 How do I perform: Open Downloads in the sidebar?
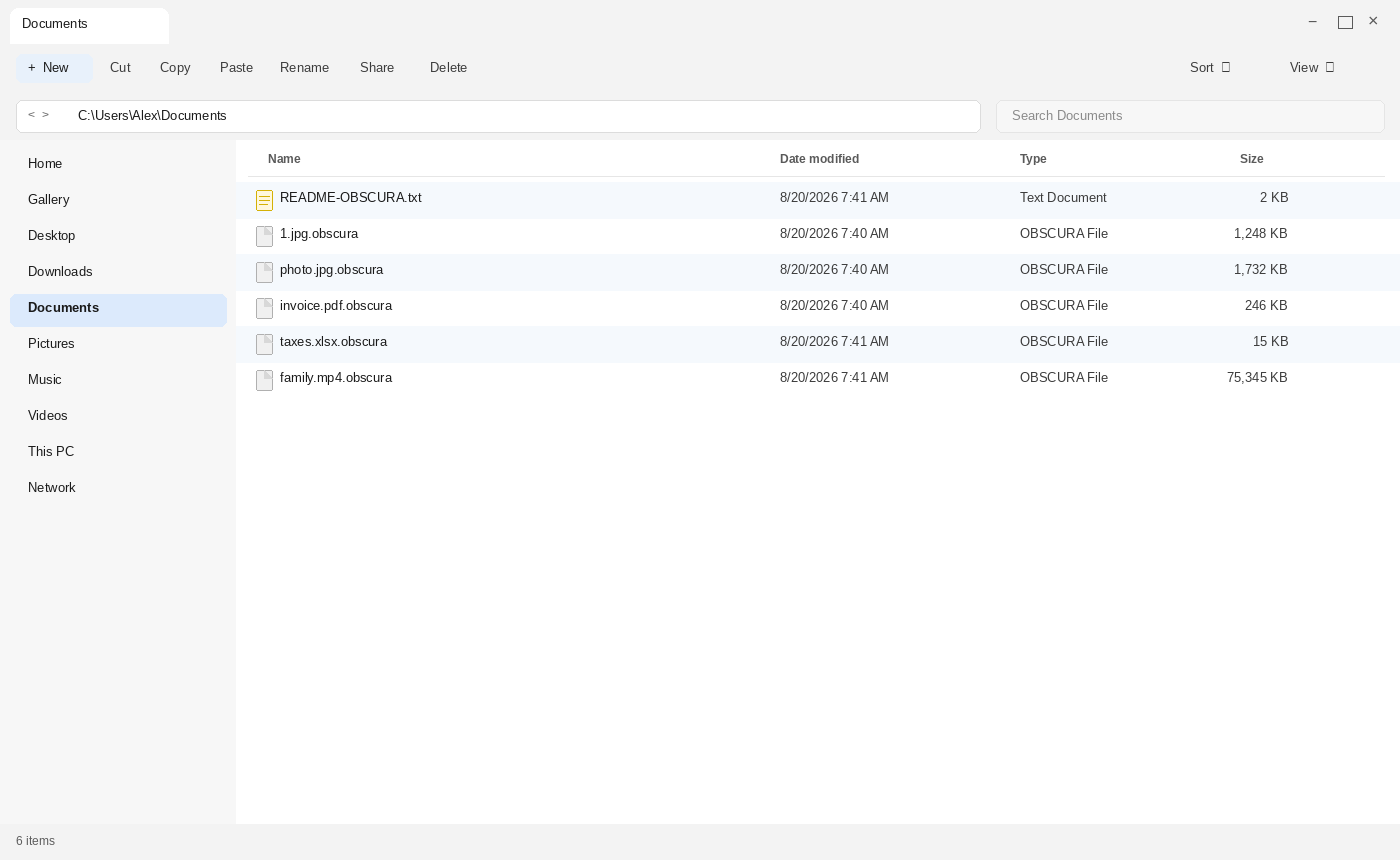[x=118, y=272]
